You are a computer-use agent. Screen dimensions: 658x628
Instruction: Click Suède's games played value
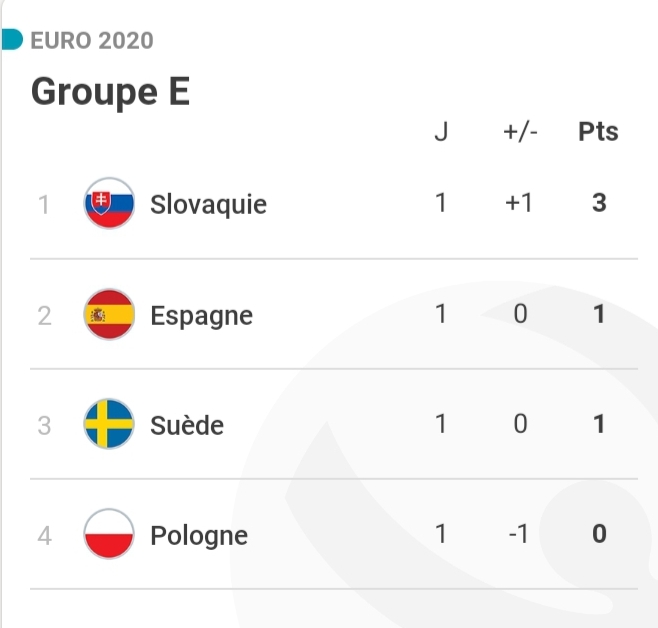pos(441,424)
